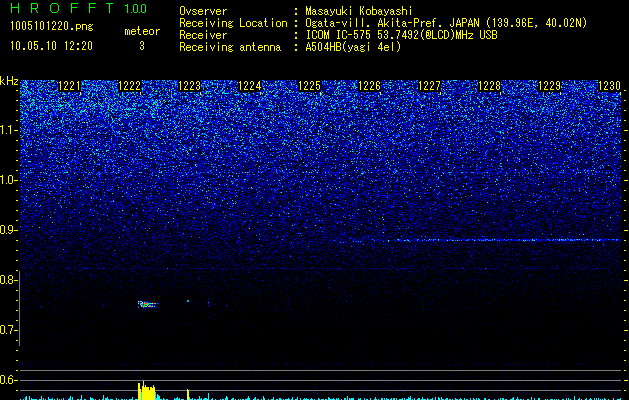Click the HROFFT 1.0.0 title text
Viewport: 629px width, 400px height.
78,8
